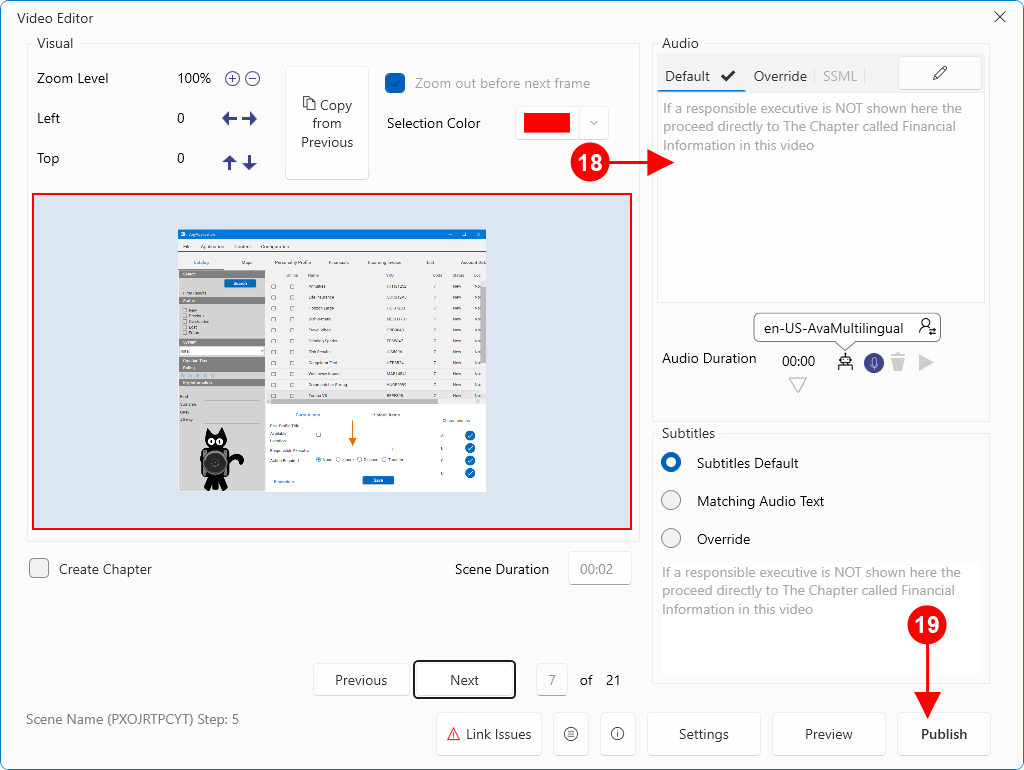The height and width of the screenshot is (770, 1024).
Task: Click the zoom out minus icon
Action: (x=253, y=79)
